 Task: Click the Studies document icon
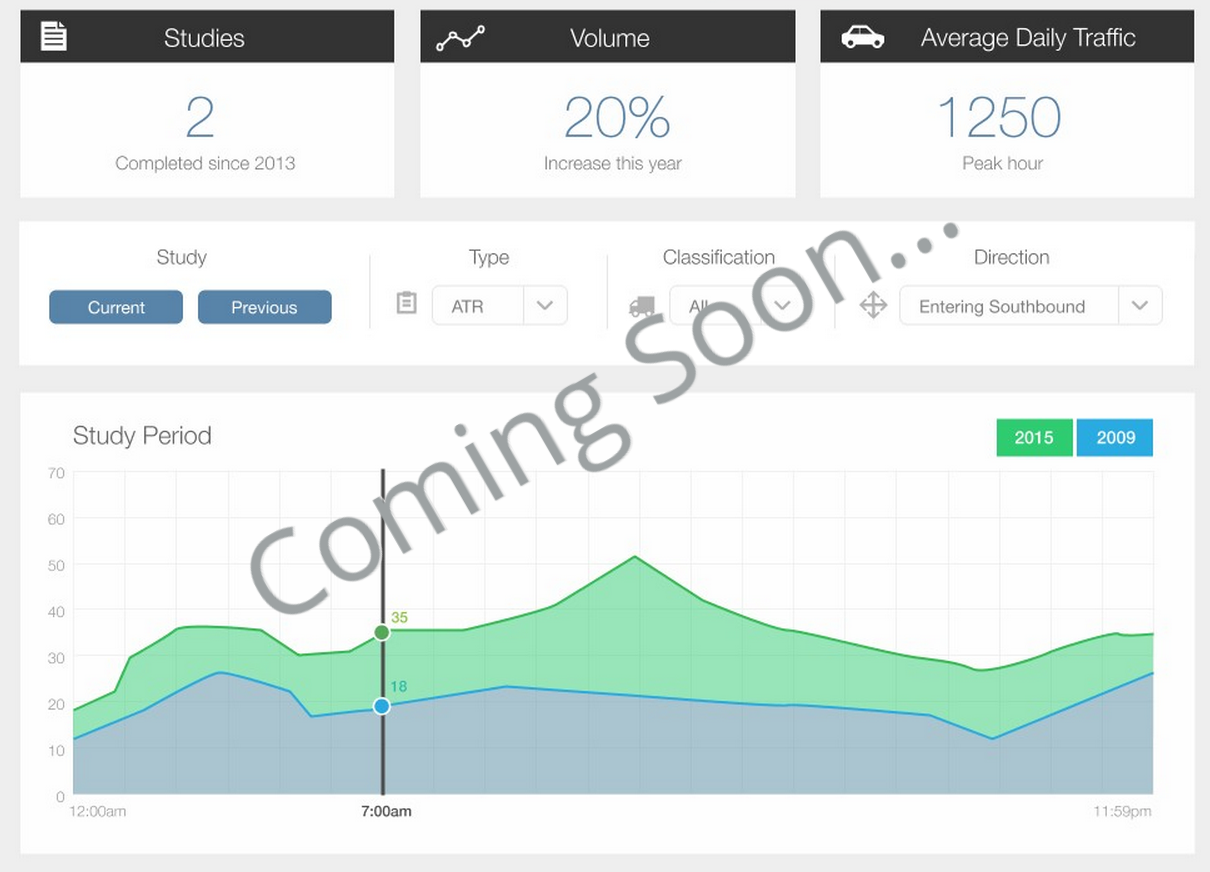pyautogui.click(x=53, y=37)
